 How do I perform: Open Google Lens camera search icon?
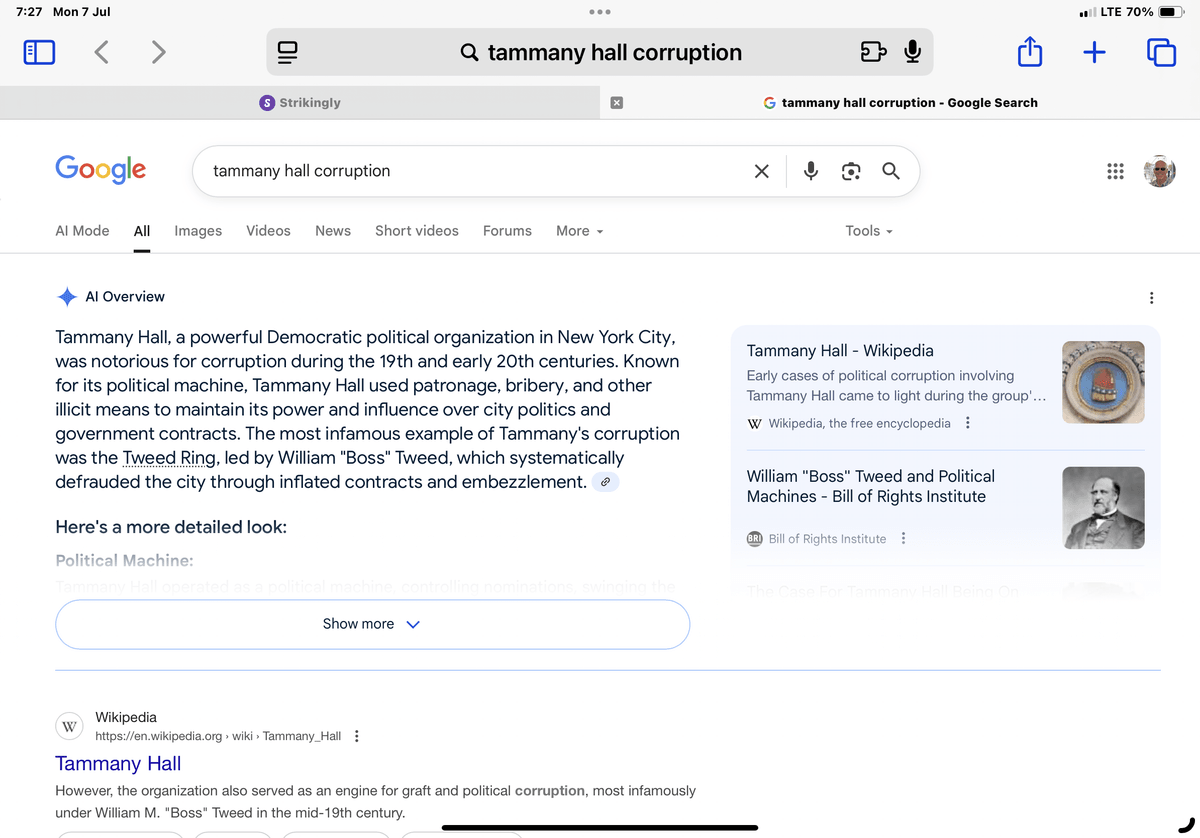click(851, 171)
